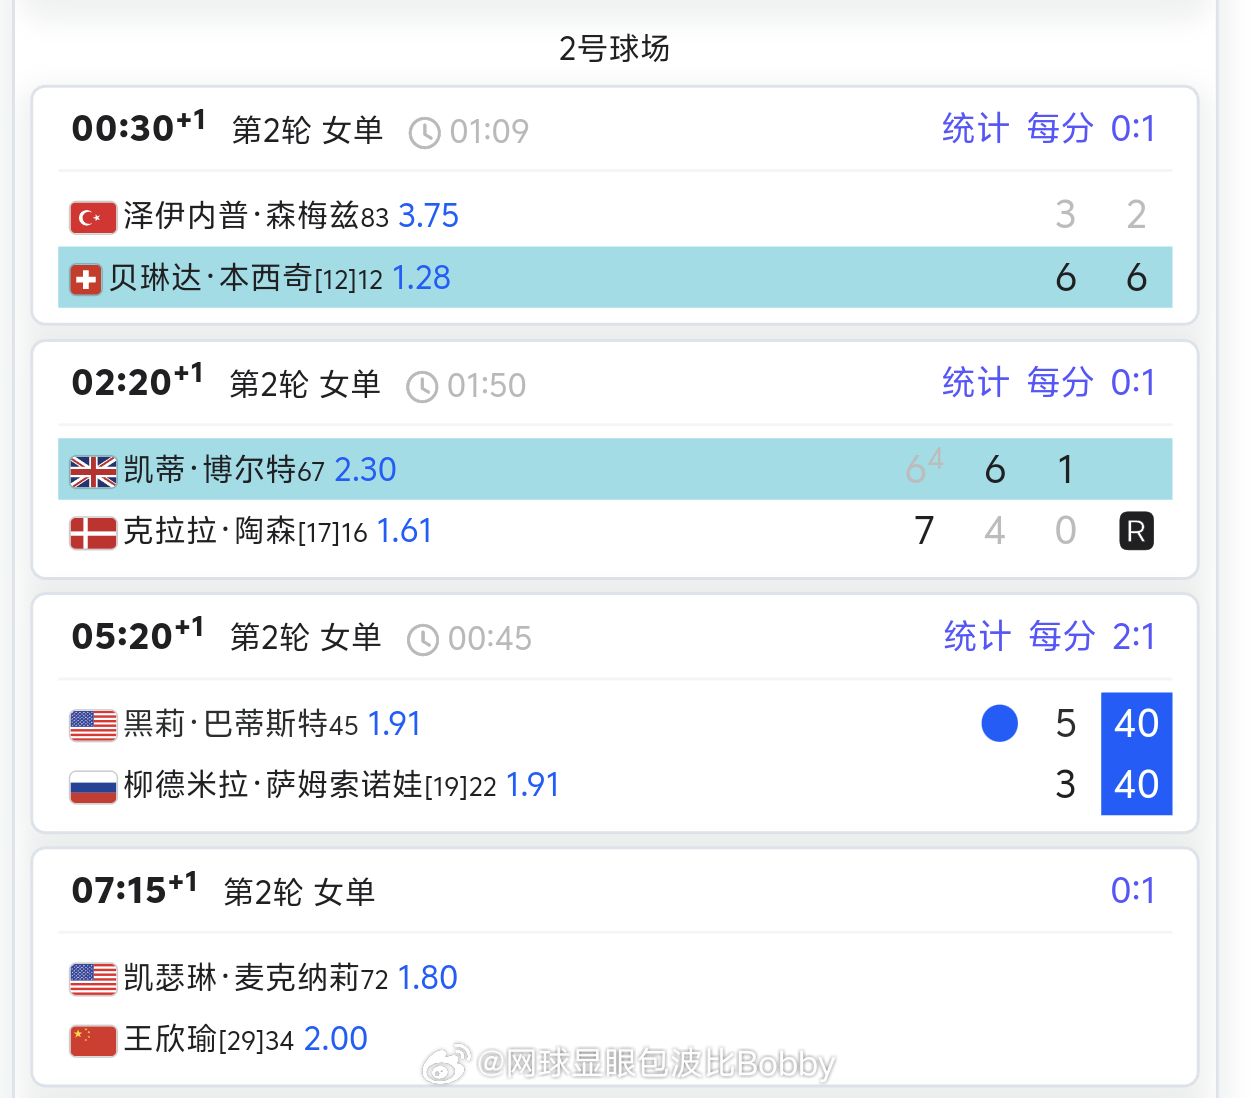Screen dimensions: 1260x1098
Task: Open 统计 for the 贝琳达·本西奇 match
Action: (x=975, y=129)
